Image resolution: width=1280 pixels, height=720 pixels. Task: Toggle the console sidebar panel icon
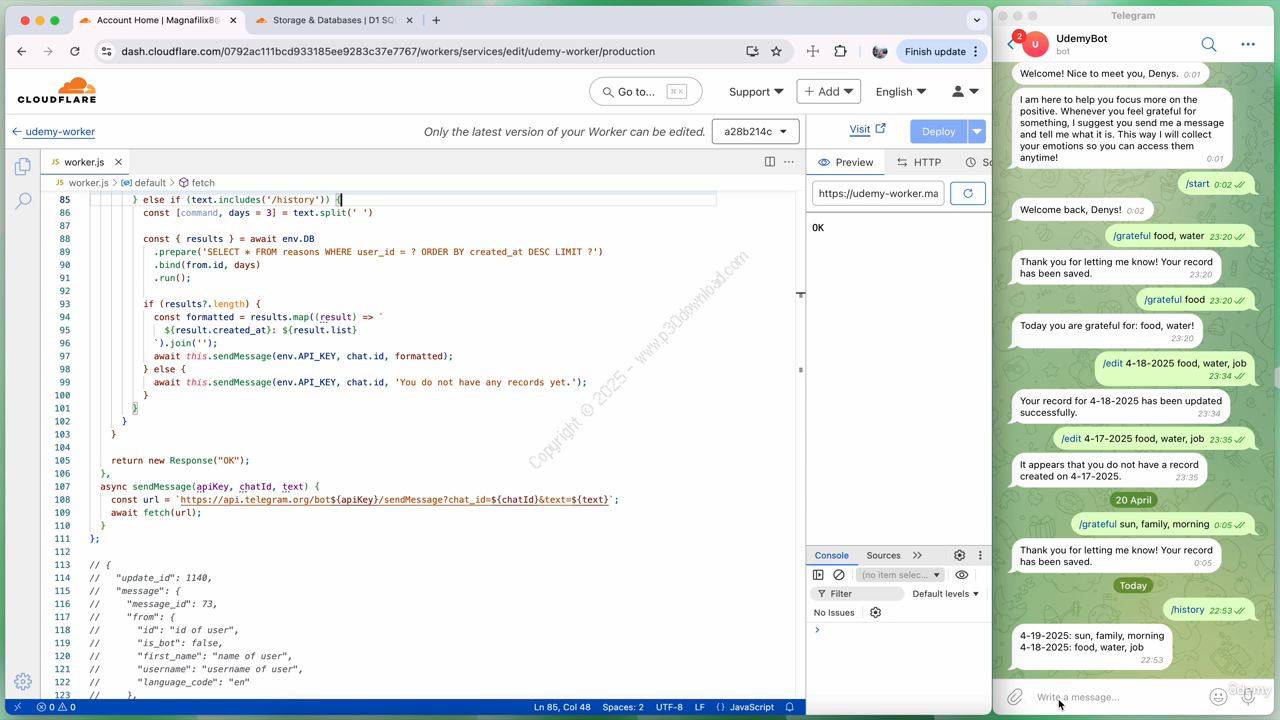pyautogui.click(x=818, y=575)
